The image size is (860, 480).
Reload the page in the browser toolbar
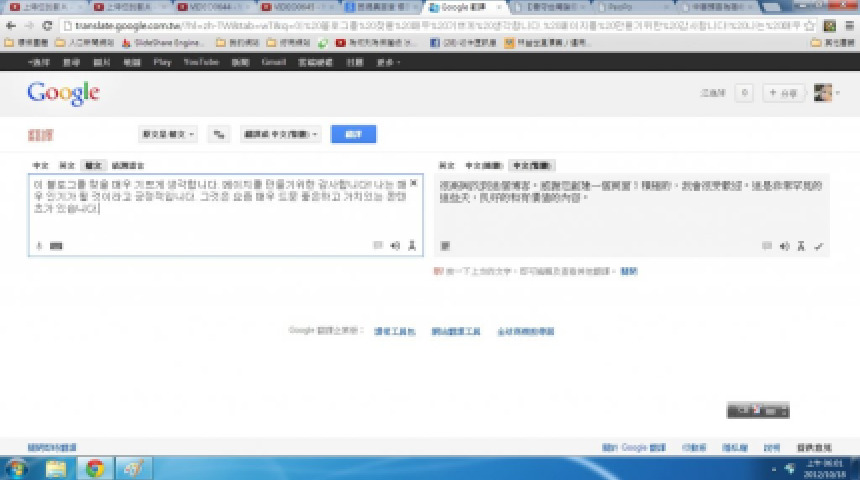[46, 25]
